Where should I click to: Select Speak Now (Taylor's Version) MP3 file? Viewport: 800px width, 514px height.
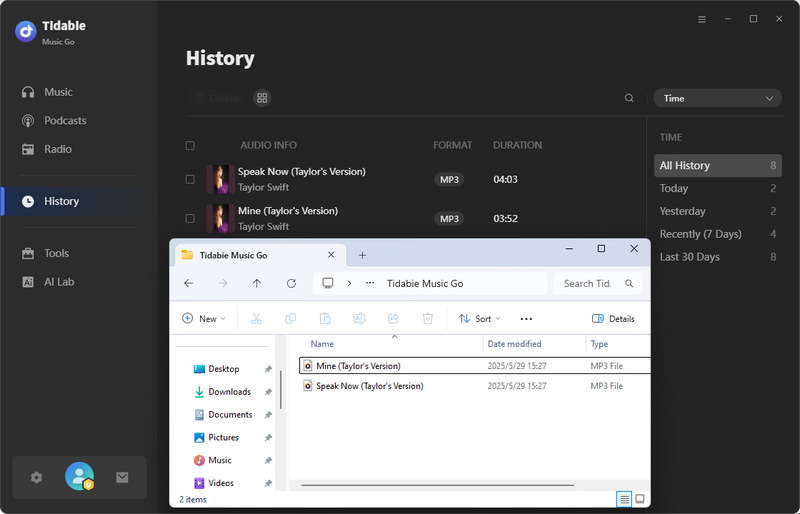pos(474,386)
